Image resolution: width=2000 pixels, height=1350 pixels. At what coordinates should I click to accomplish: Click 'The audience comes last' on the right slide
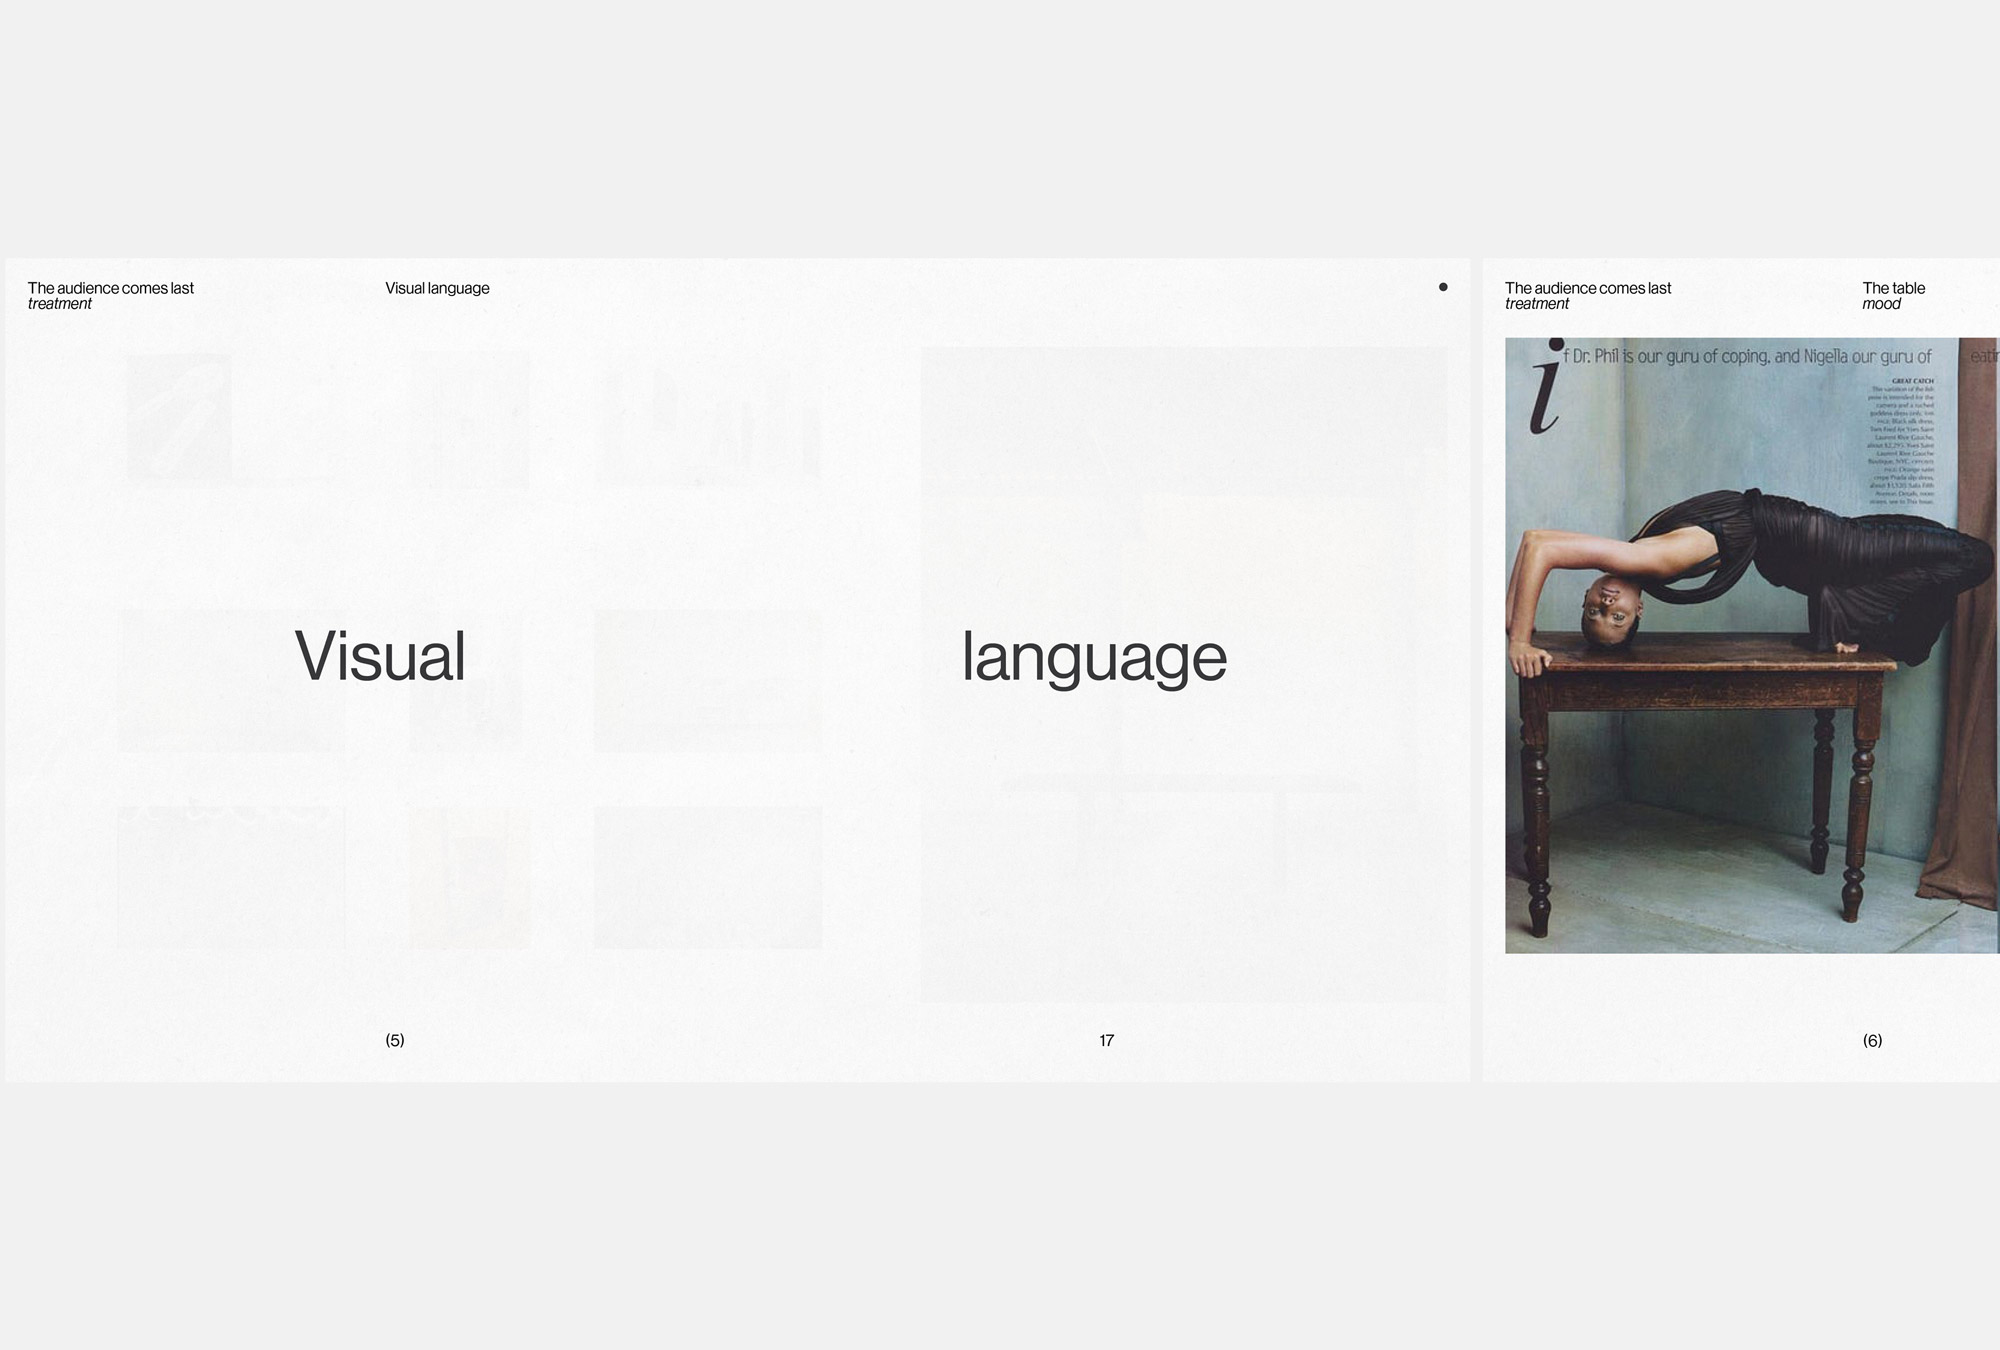(1588, 288)
